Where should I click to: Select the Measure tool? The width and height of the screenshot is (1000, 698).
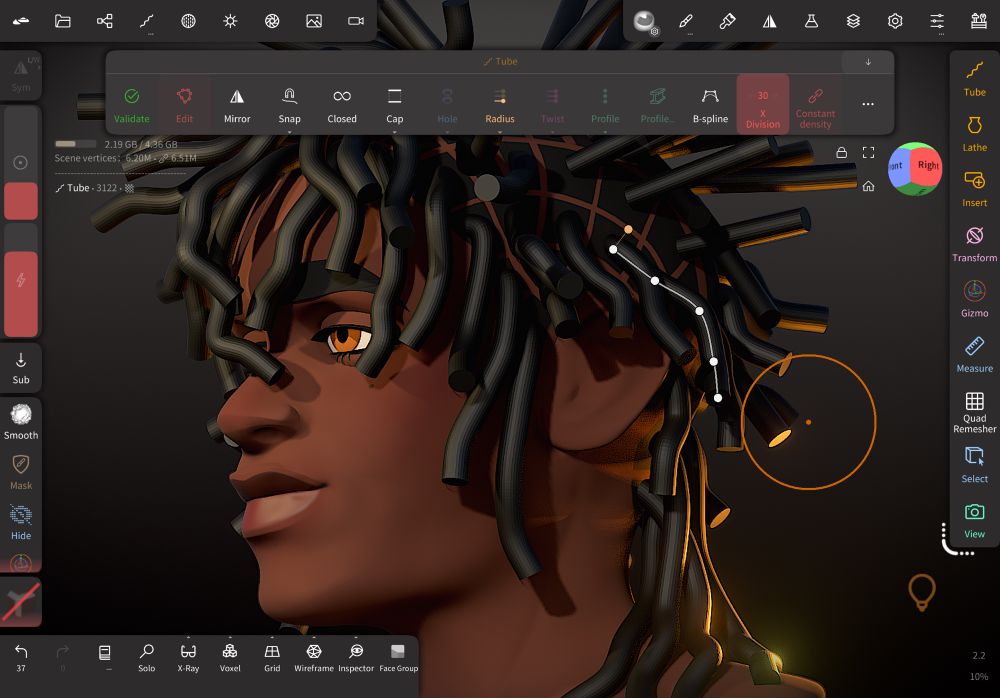click(x=974, y=355)
